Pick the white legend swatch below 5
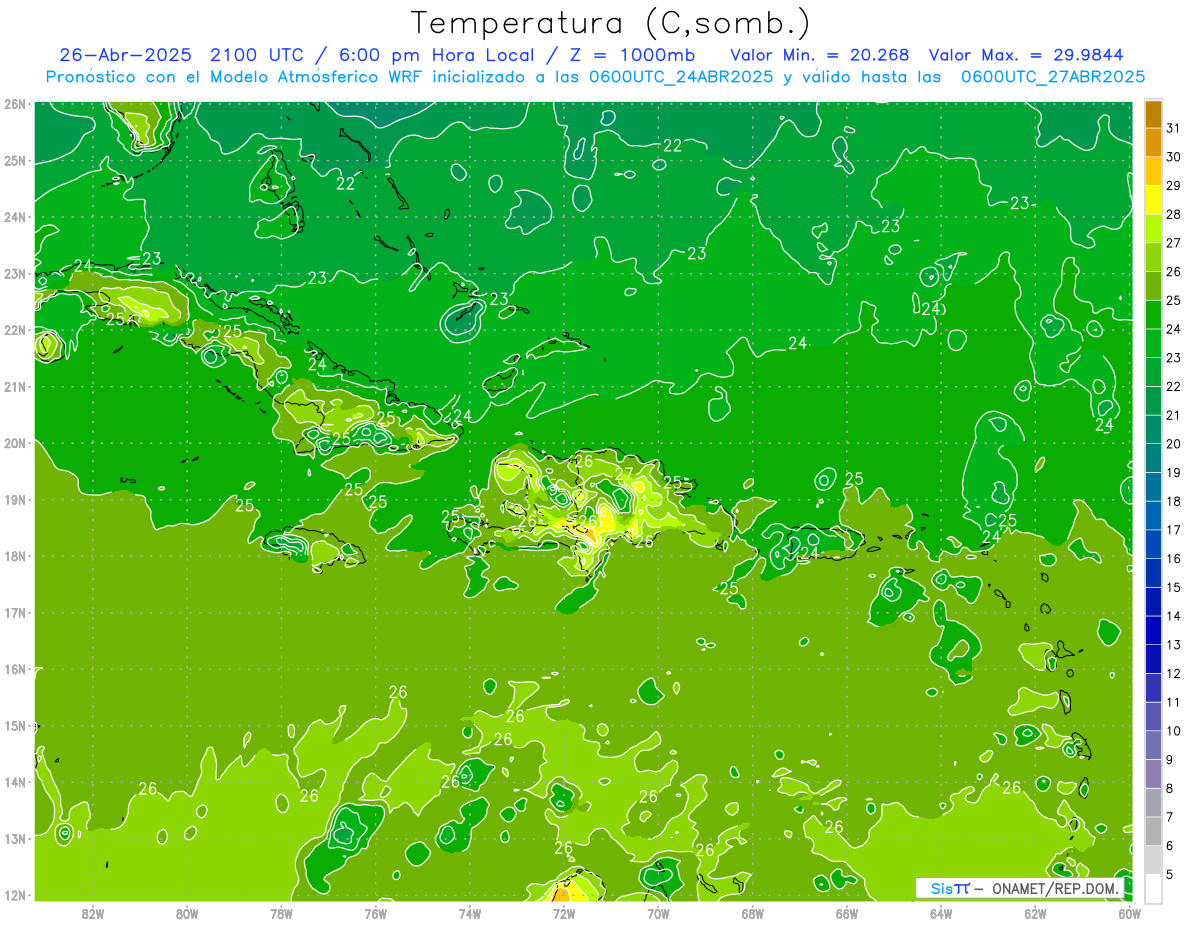The width and height of the screenshot is (1200, 927). pos(1153,887)
